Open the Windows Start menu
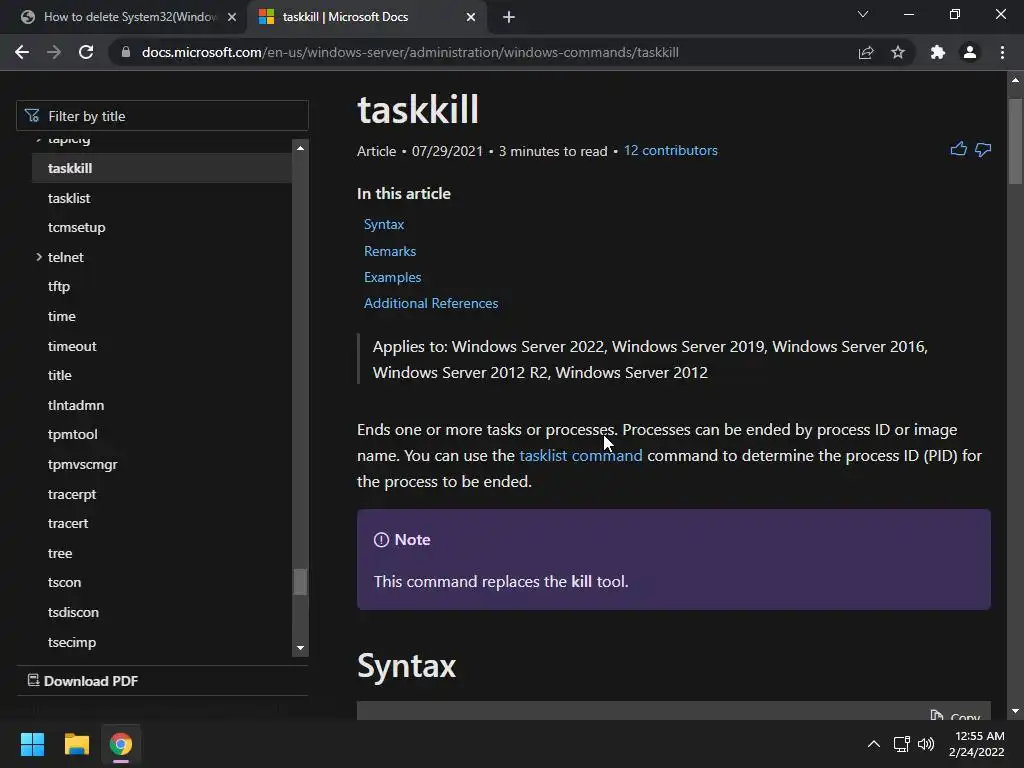This screenshot has height=768, width=1024. (32, 744)
